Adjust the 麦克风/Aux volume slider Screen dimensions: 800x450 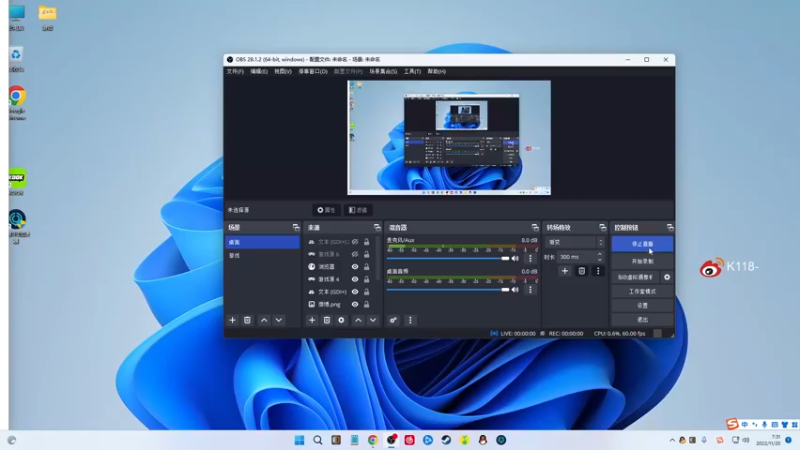click(x=448, y=258)
